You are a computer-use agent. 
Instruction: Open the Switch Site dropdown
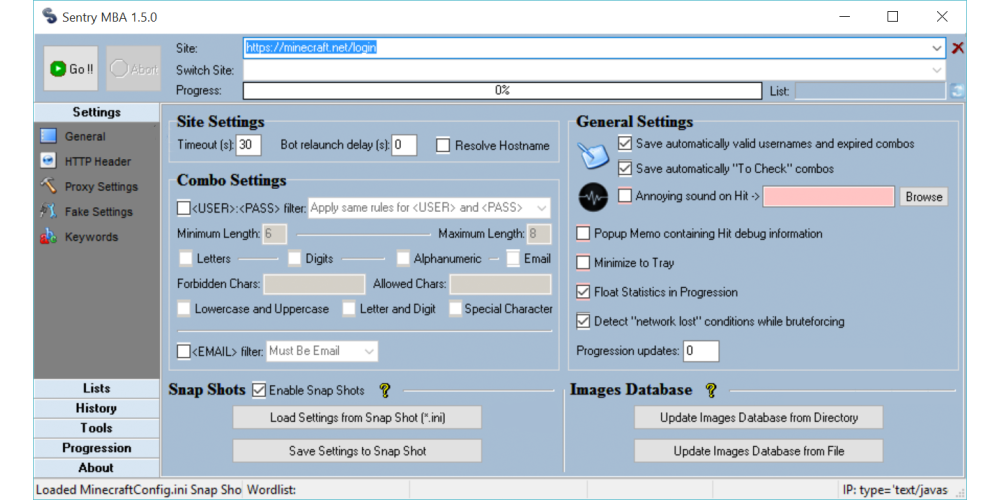coord(936,70)
